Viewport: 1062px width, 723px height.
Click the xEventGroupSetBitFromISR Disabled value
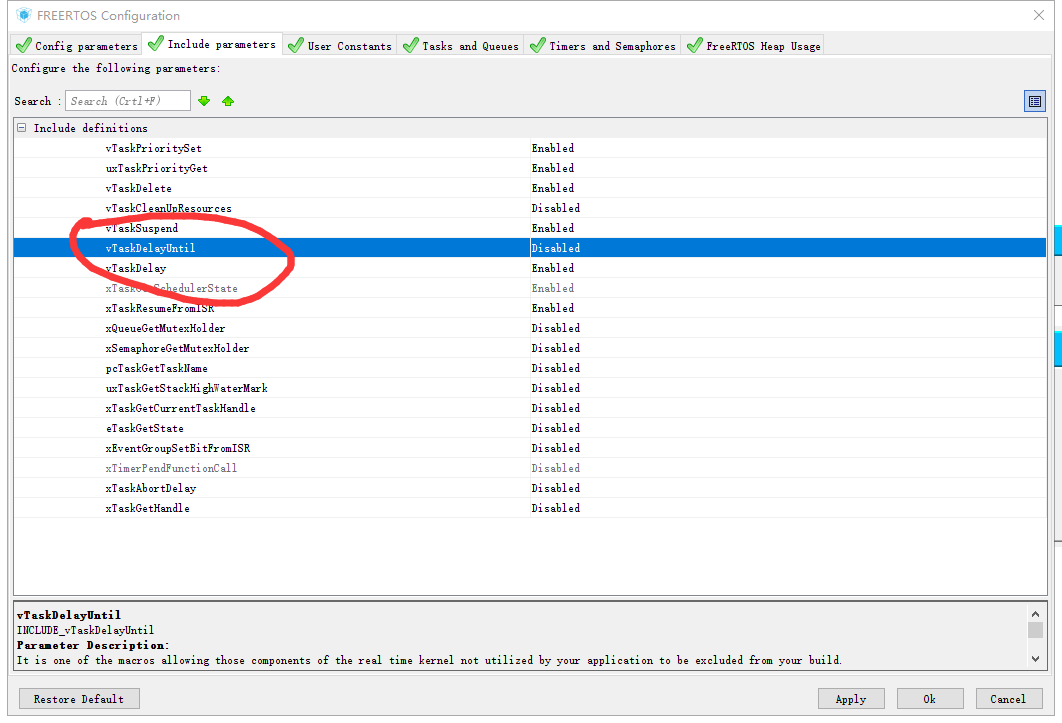point(555,448)
